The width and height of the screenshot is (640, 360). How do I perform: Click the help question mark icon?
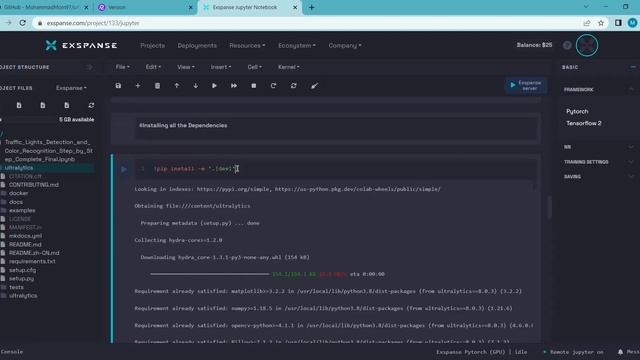tap(567, 45)
